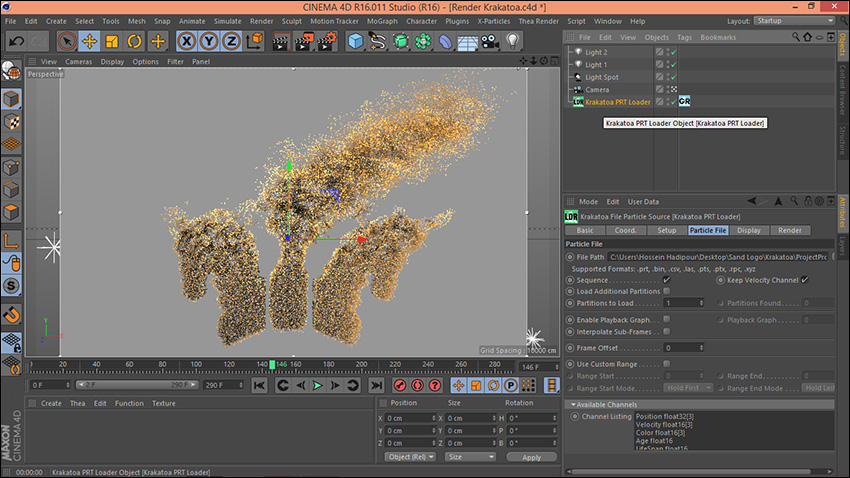Enable Load Additional Partitions checkbox

click(667, 291)
